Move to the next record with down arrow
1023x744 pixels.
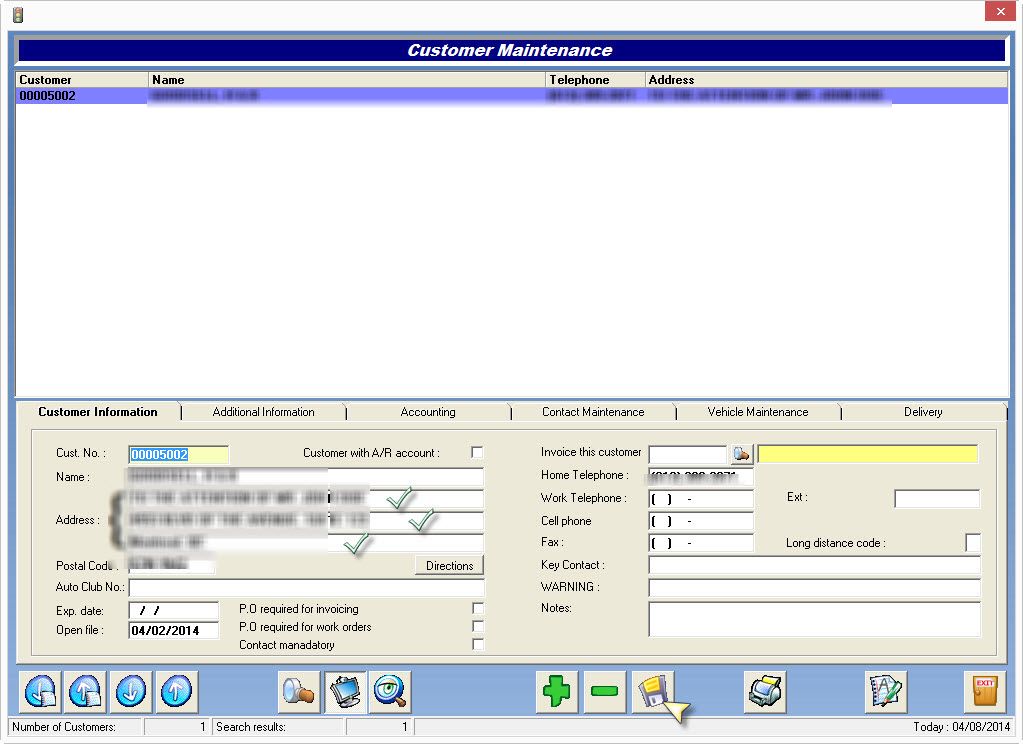coord(131,691)
